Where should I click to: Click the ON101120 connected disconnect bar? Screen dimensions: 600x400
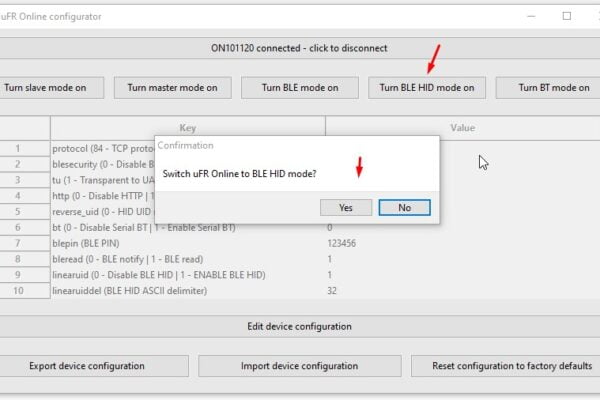tap(299, 48)
